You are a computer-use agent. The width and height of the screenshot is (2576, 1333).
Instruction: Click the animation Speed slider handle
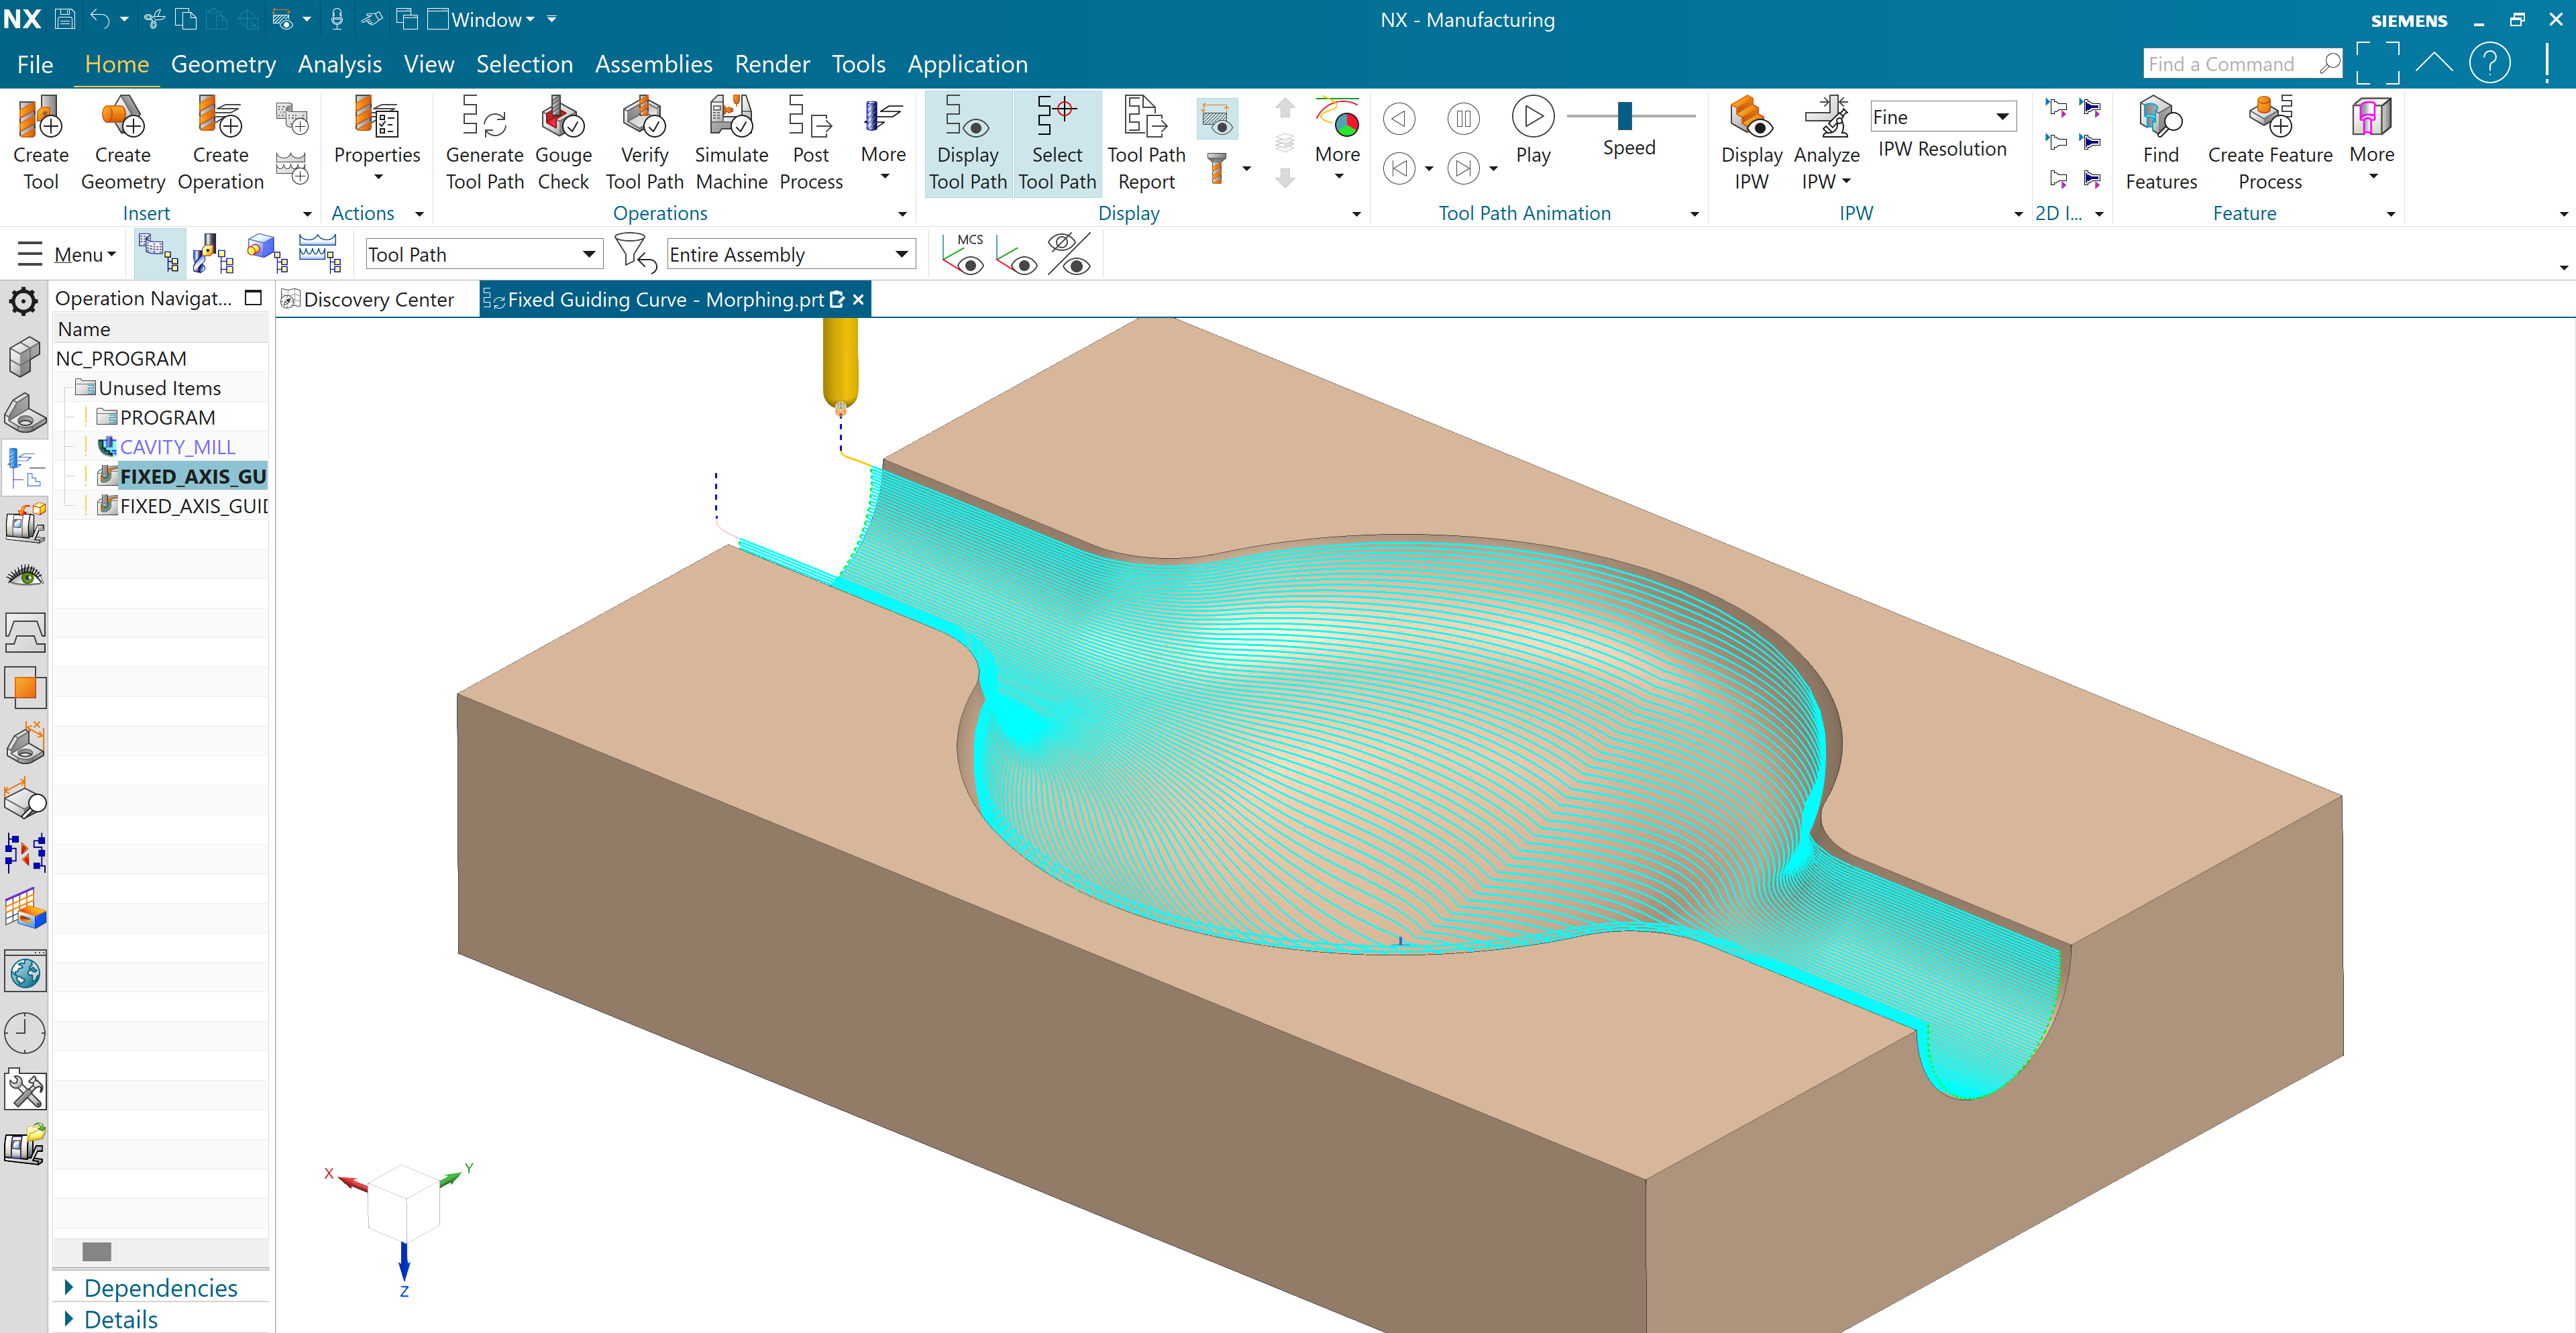point(1624,116)
